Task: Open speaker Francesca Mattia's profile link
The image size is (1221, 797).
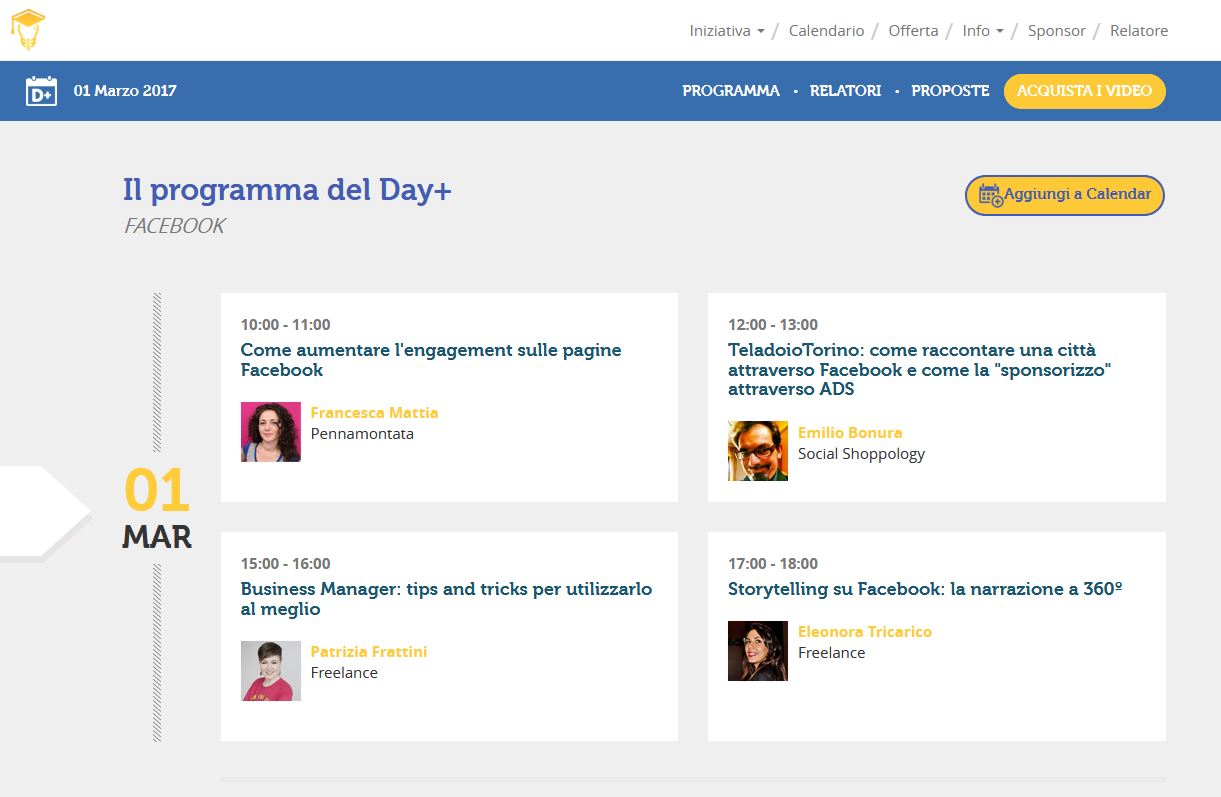Action: click(x=374, y=413)
